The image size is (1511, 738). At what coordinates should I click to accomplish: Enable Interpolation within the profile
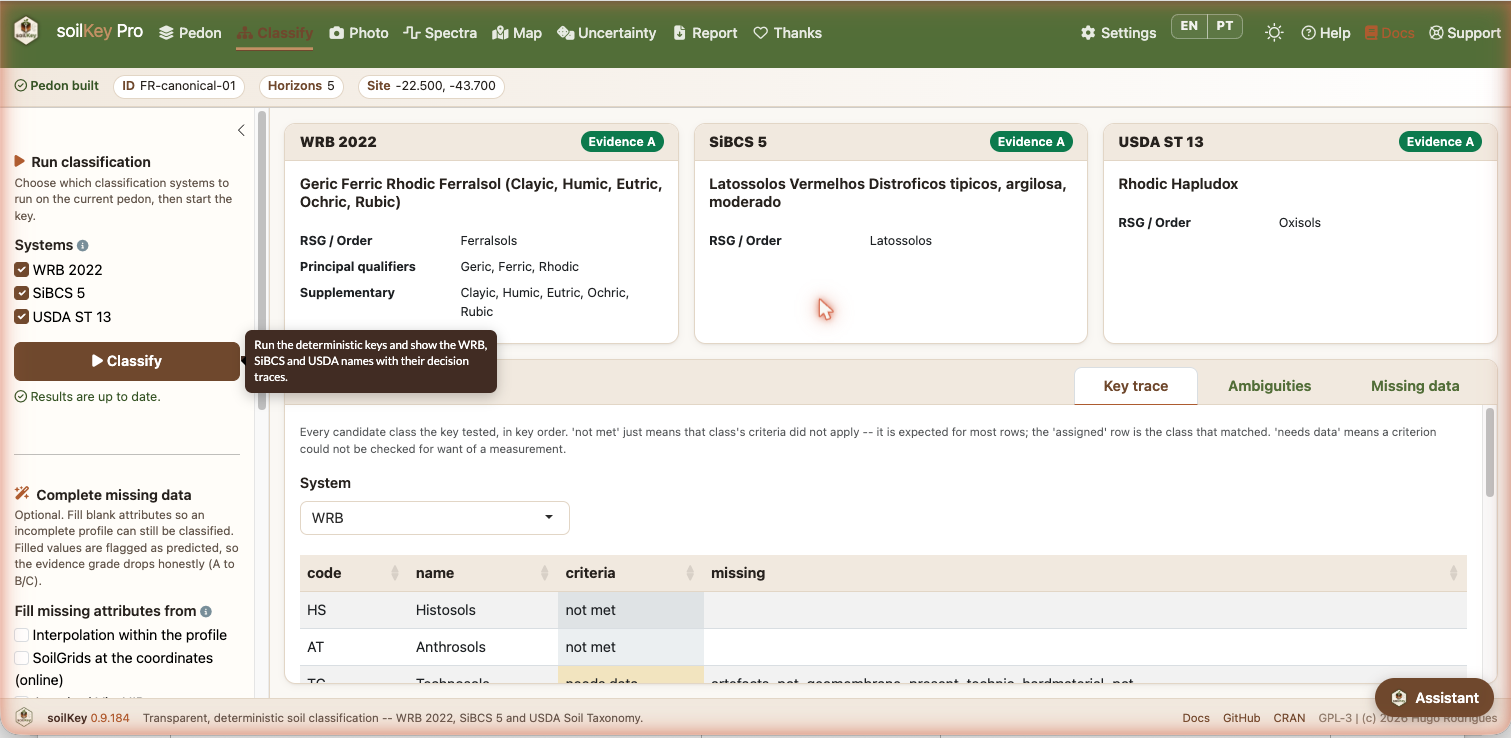21,635
